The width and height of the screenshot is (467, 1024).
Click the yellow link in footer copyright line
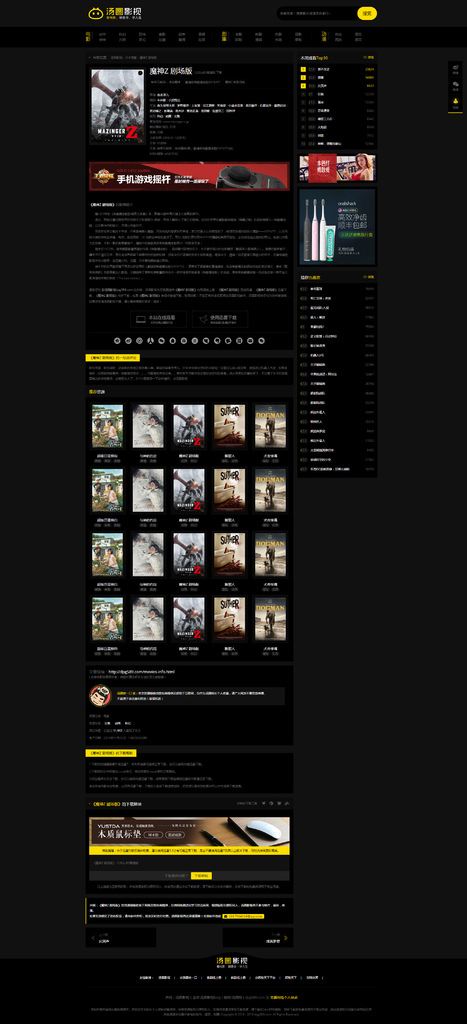284,997
